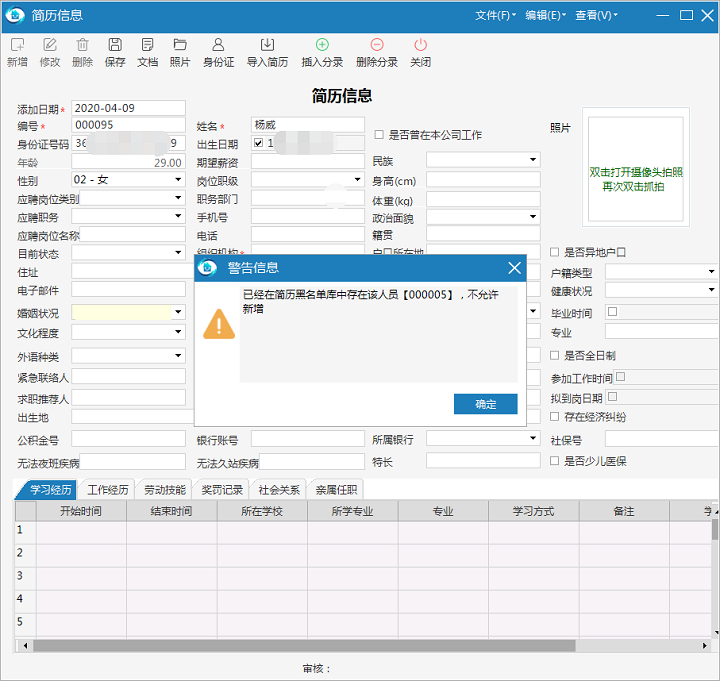
Task: Click the table's right scroll arrow
Action: click(704, 646)
